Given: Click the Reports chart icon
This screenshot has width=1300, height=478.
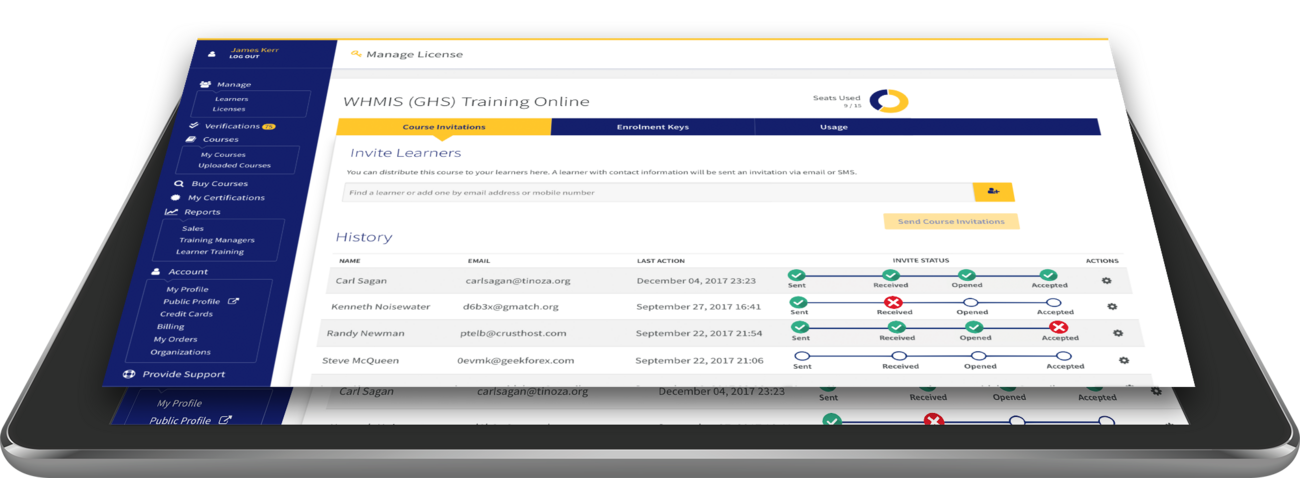Looking at the screenshot, I should (171, 212).
